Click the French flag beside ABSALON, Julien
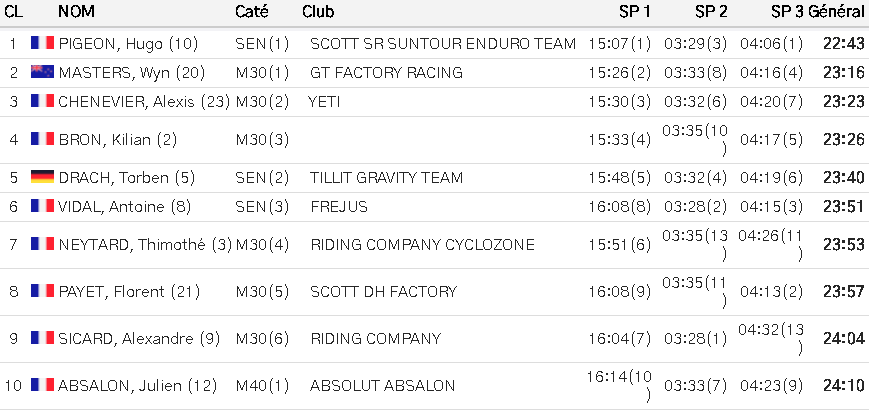This screenshot has height=411, width=870. 42,385
